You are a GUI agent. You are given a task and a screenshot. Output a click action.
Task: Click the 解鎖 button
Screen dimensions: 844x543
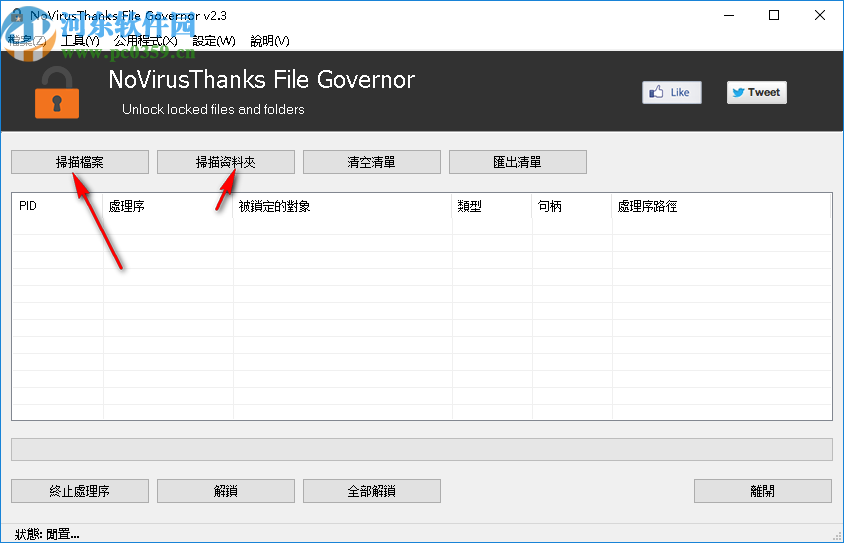(x=226, y=491)
